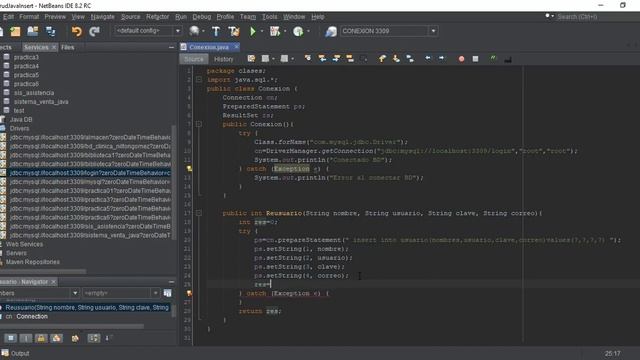Collapse the Reusuario method fold on line 17
The width and height of the screenshot is (640, 360).
(x=198, y=213)
